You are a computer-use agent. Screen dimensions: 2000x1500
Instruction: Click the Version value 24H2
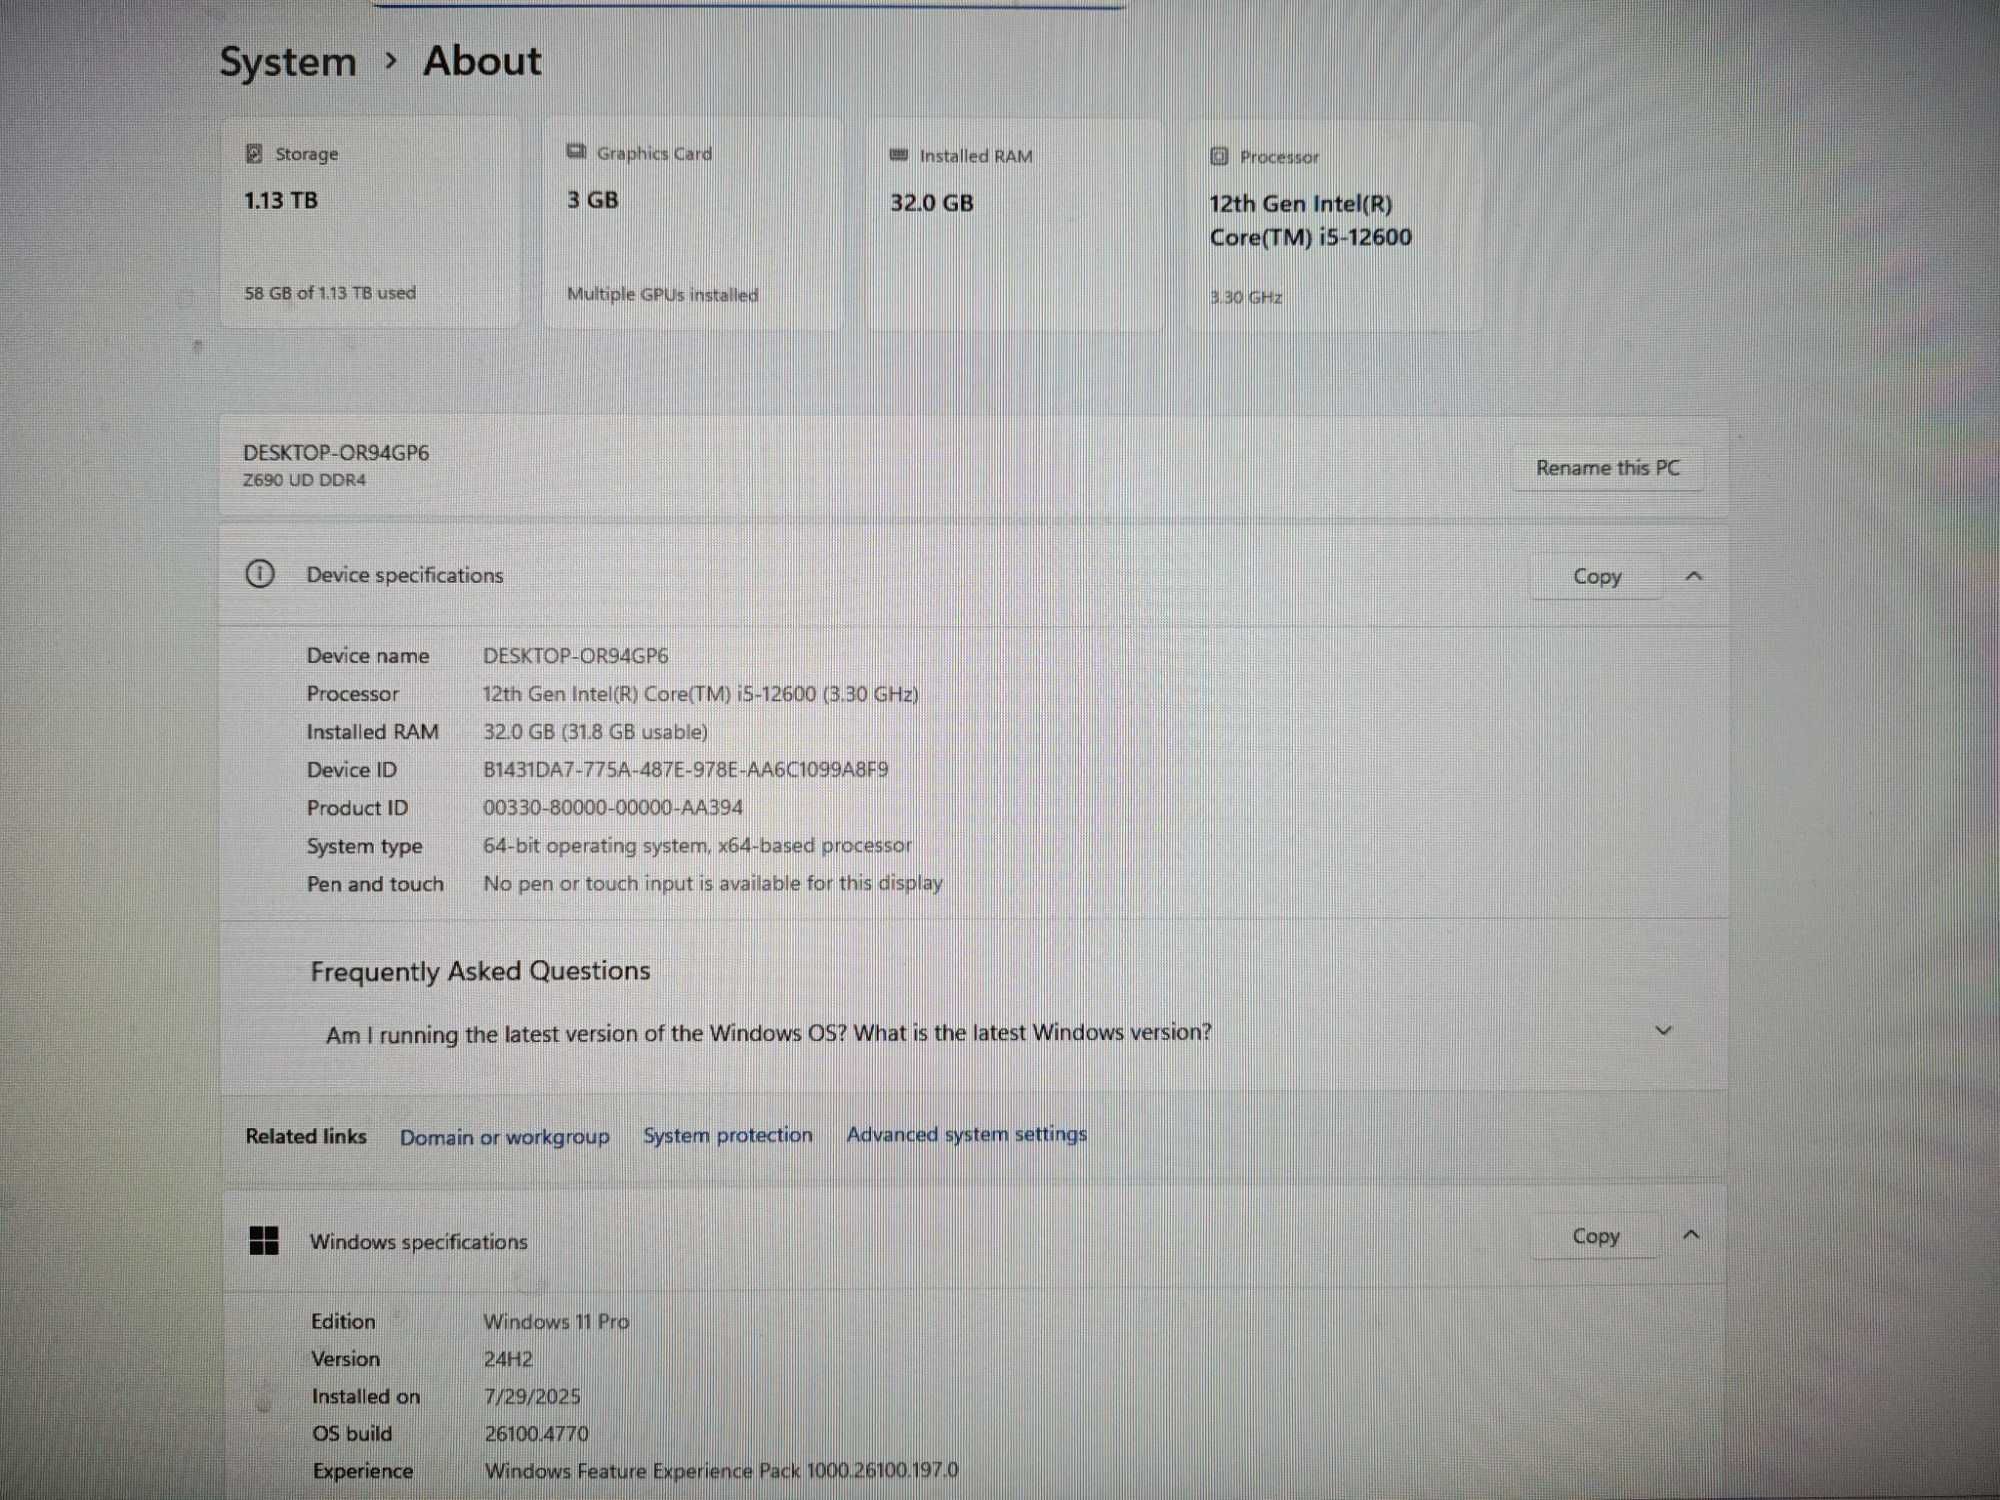508,1359
